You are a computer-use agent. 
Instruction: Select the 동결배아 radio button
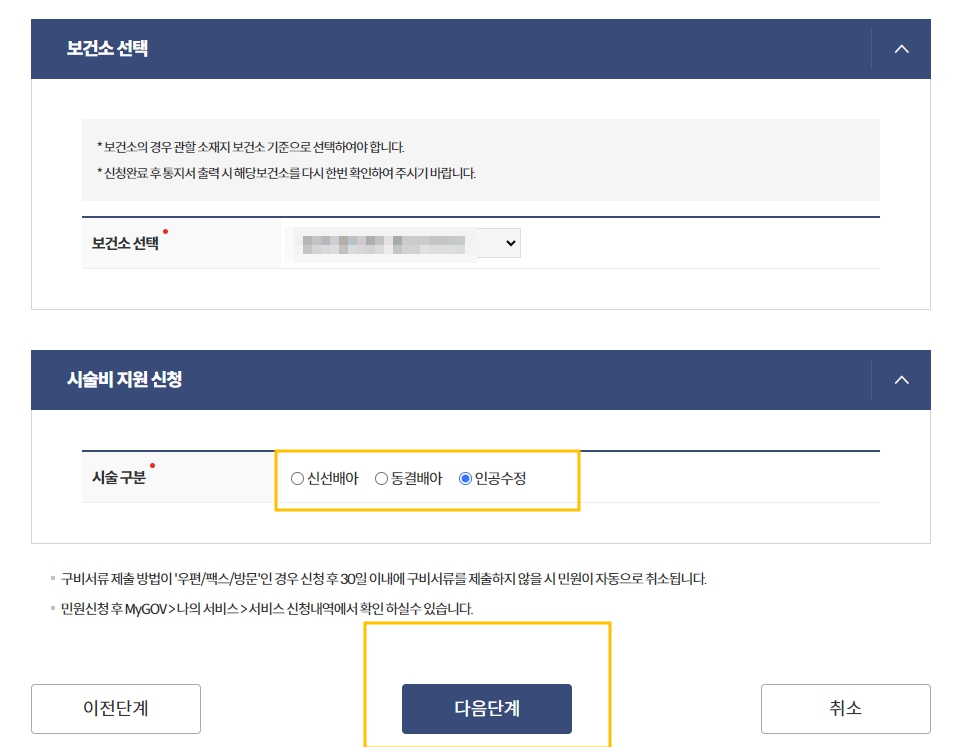(380, 479)
